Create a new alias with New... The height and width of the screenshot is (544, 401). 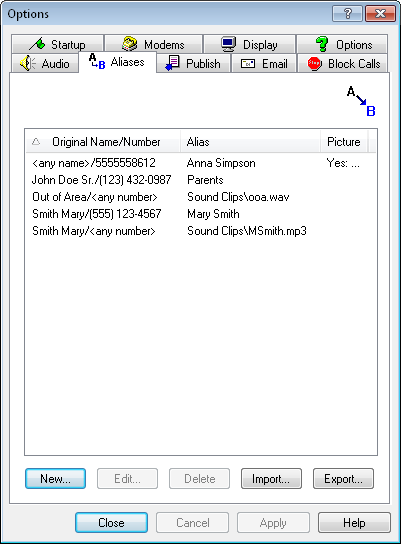(56, 479)
